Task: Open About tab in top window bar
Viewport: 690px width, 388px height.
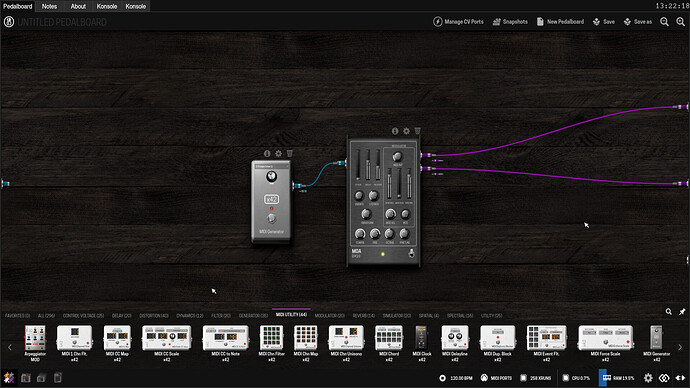Action: [x=78, y=6]
